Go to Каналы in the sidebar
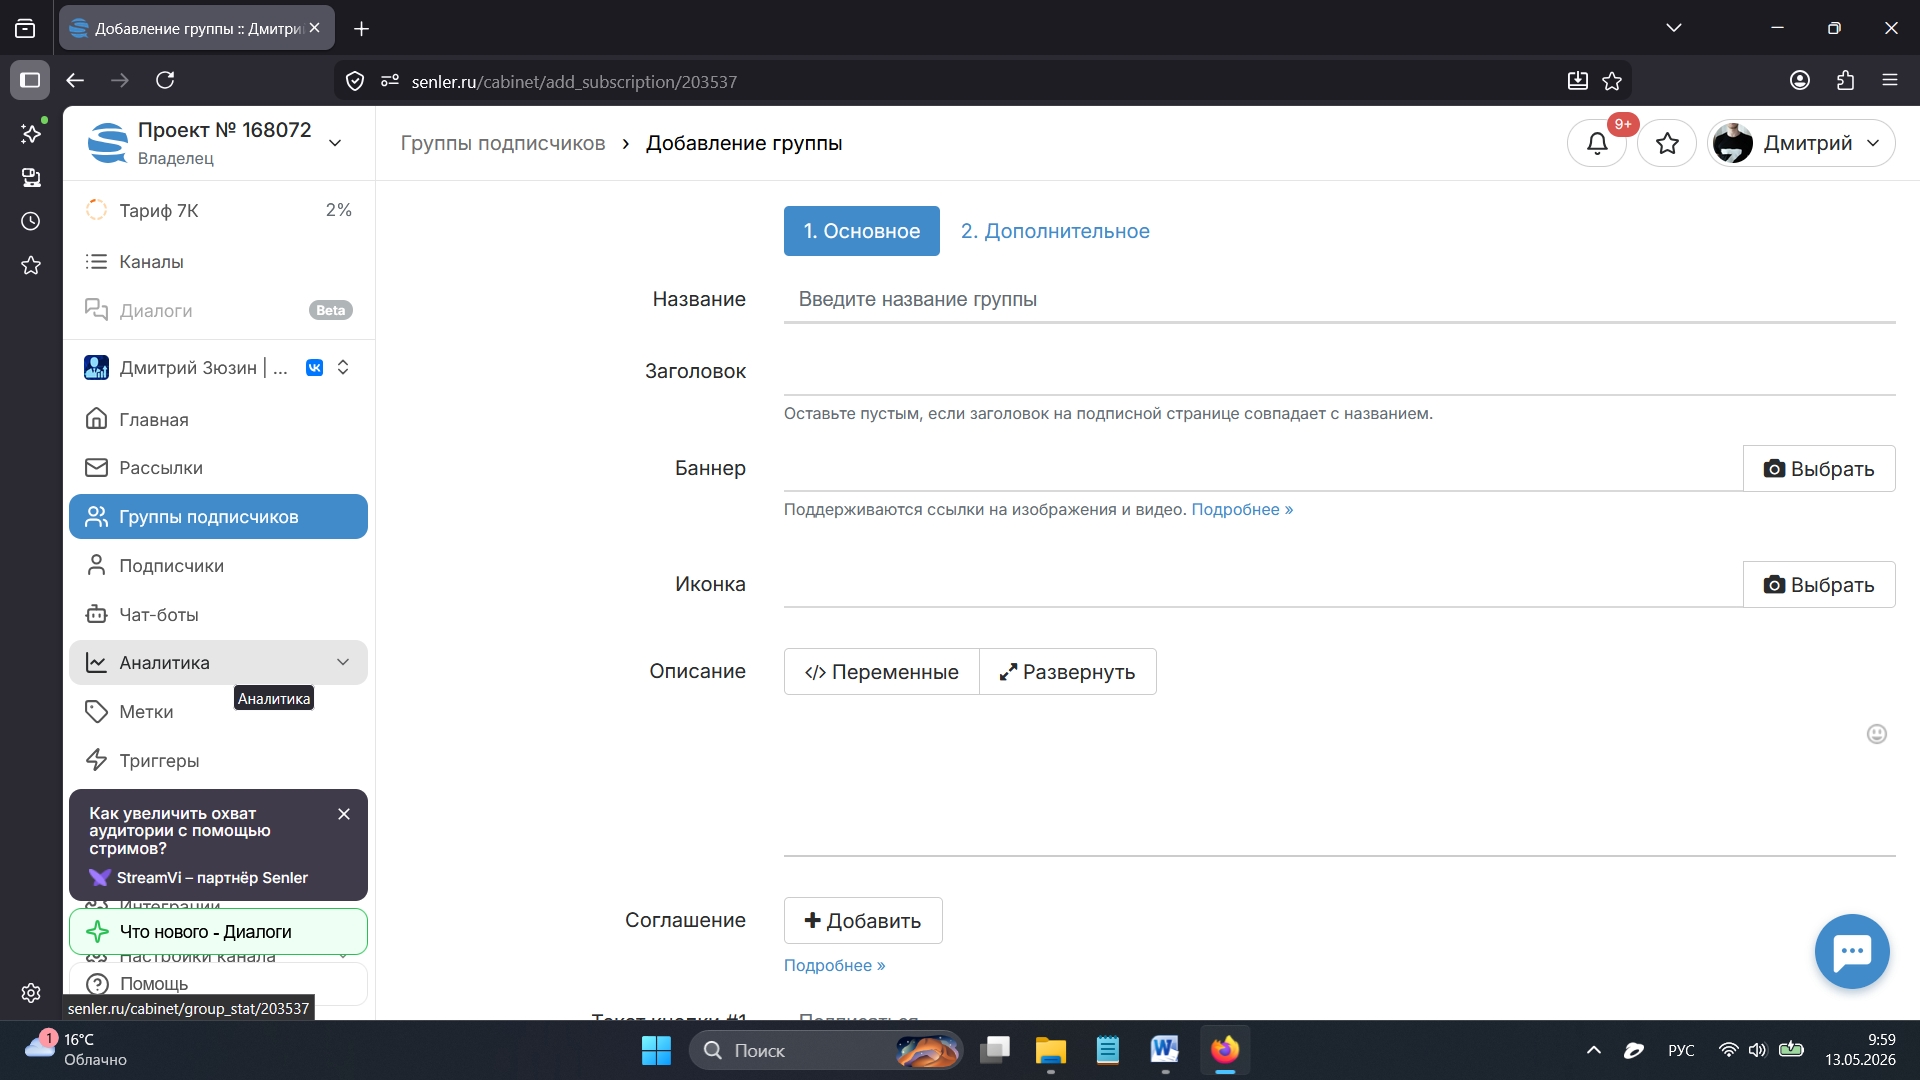Screen dimensions: 1920x1080 point(219,261)
